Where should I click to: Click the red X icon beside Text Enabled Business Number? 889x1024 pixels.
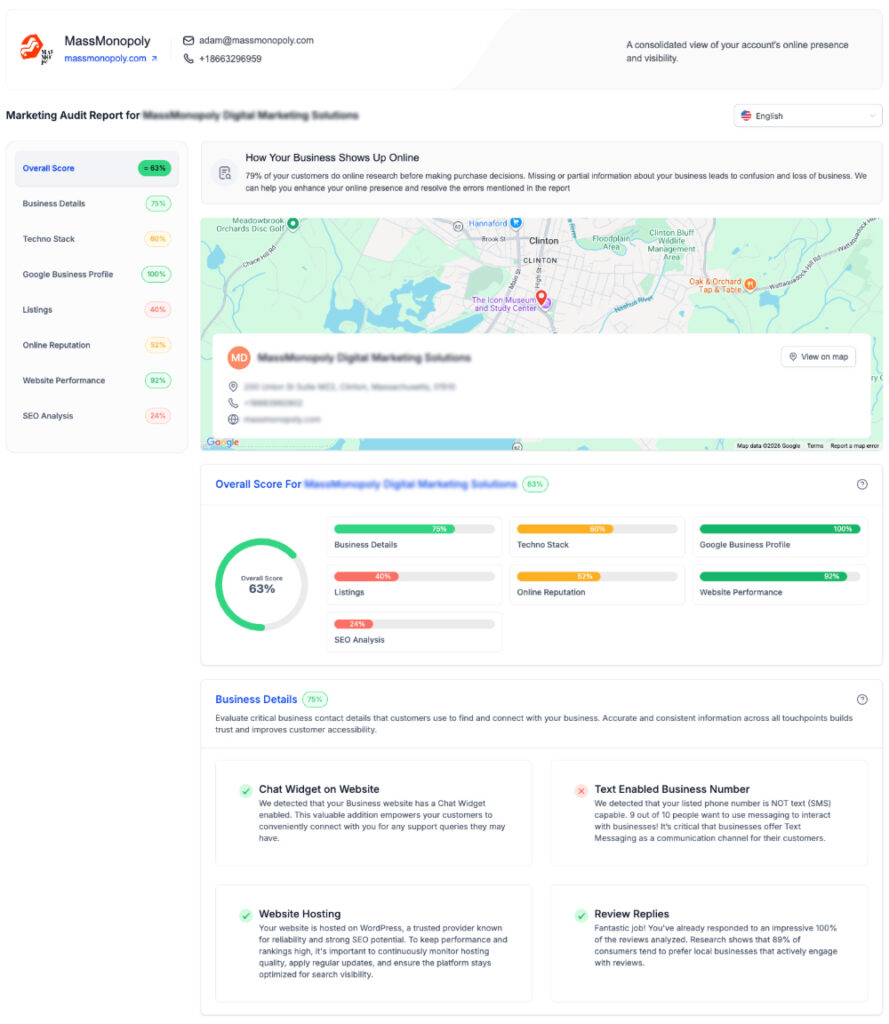click(x=581, y=791)
